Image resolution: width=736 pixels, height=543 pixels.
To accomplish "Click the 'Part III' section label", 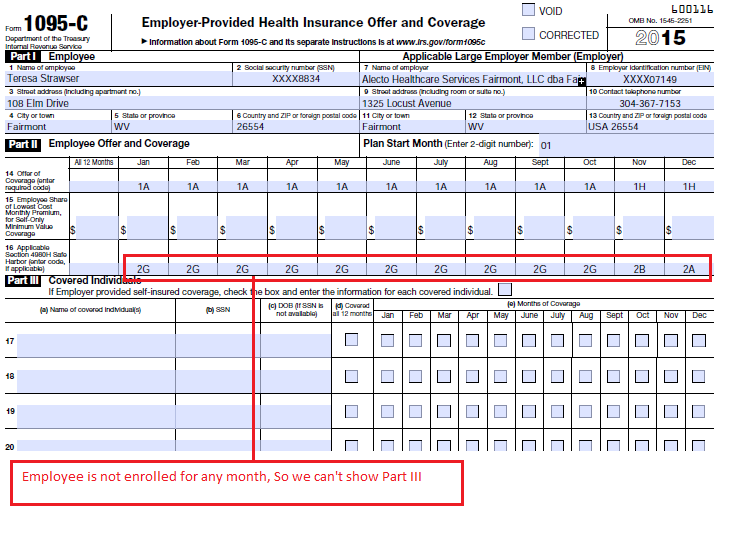I will (x=23, y=281).
